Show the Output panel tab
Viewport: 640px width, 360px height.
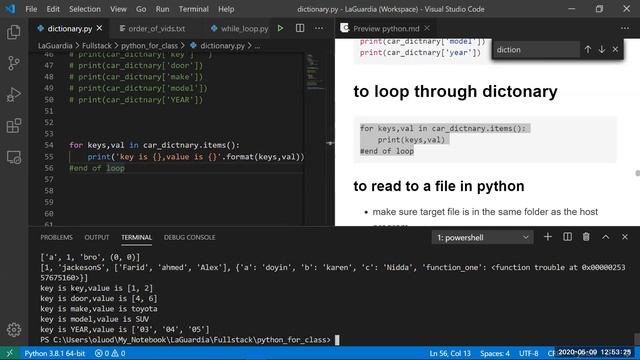(x=97, y=237)
